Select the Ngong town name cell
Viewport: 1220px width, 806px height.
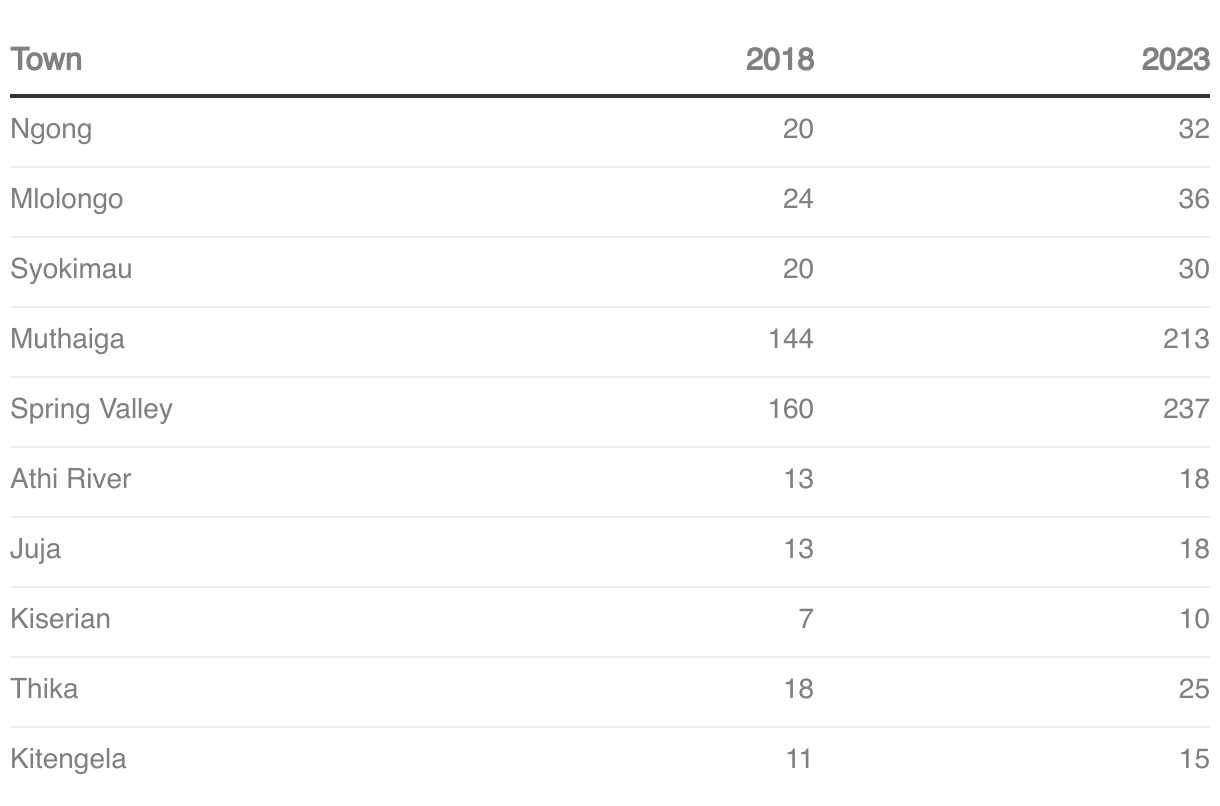(x=51, y=129)
